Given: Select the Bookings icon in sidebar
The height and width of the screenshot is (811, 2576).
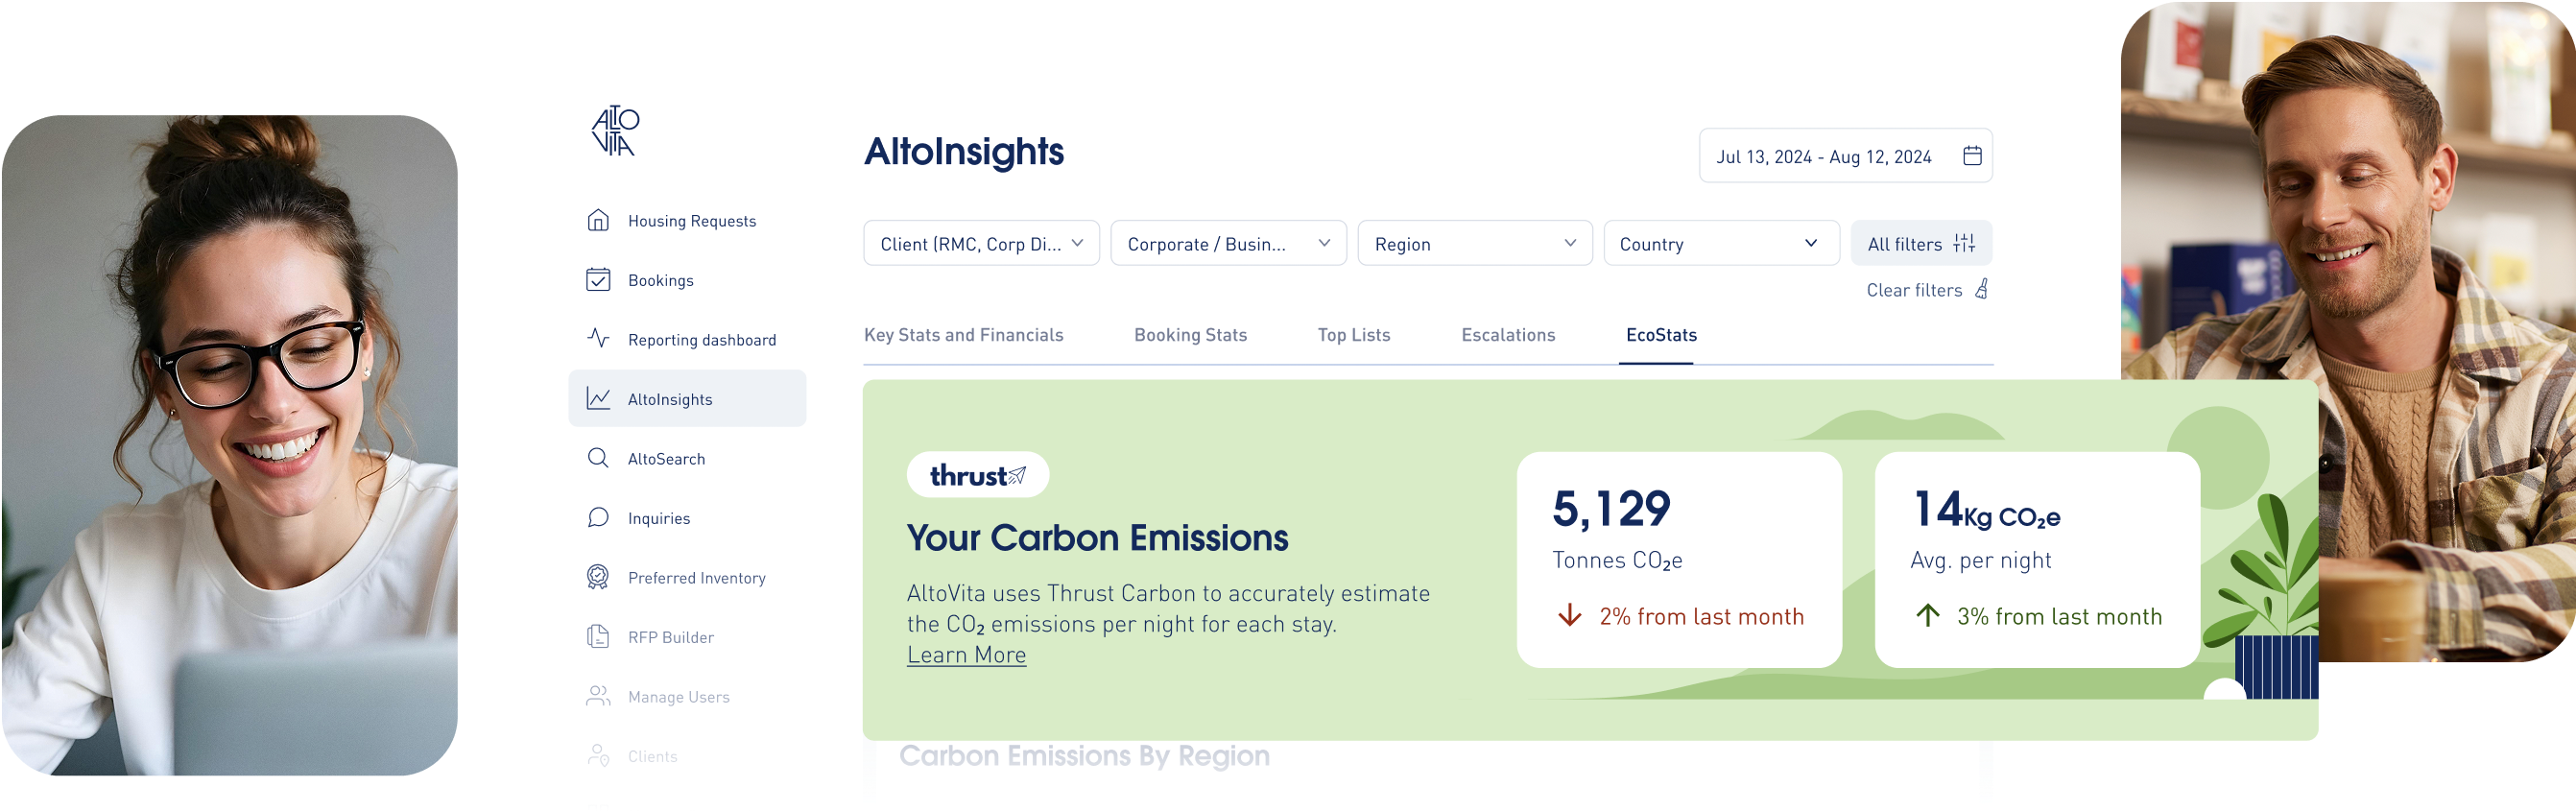Looking at the screenshot, I should [x=598, y=280].
